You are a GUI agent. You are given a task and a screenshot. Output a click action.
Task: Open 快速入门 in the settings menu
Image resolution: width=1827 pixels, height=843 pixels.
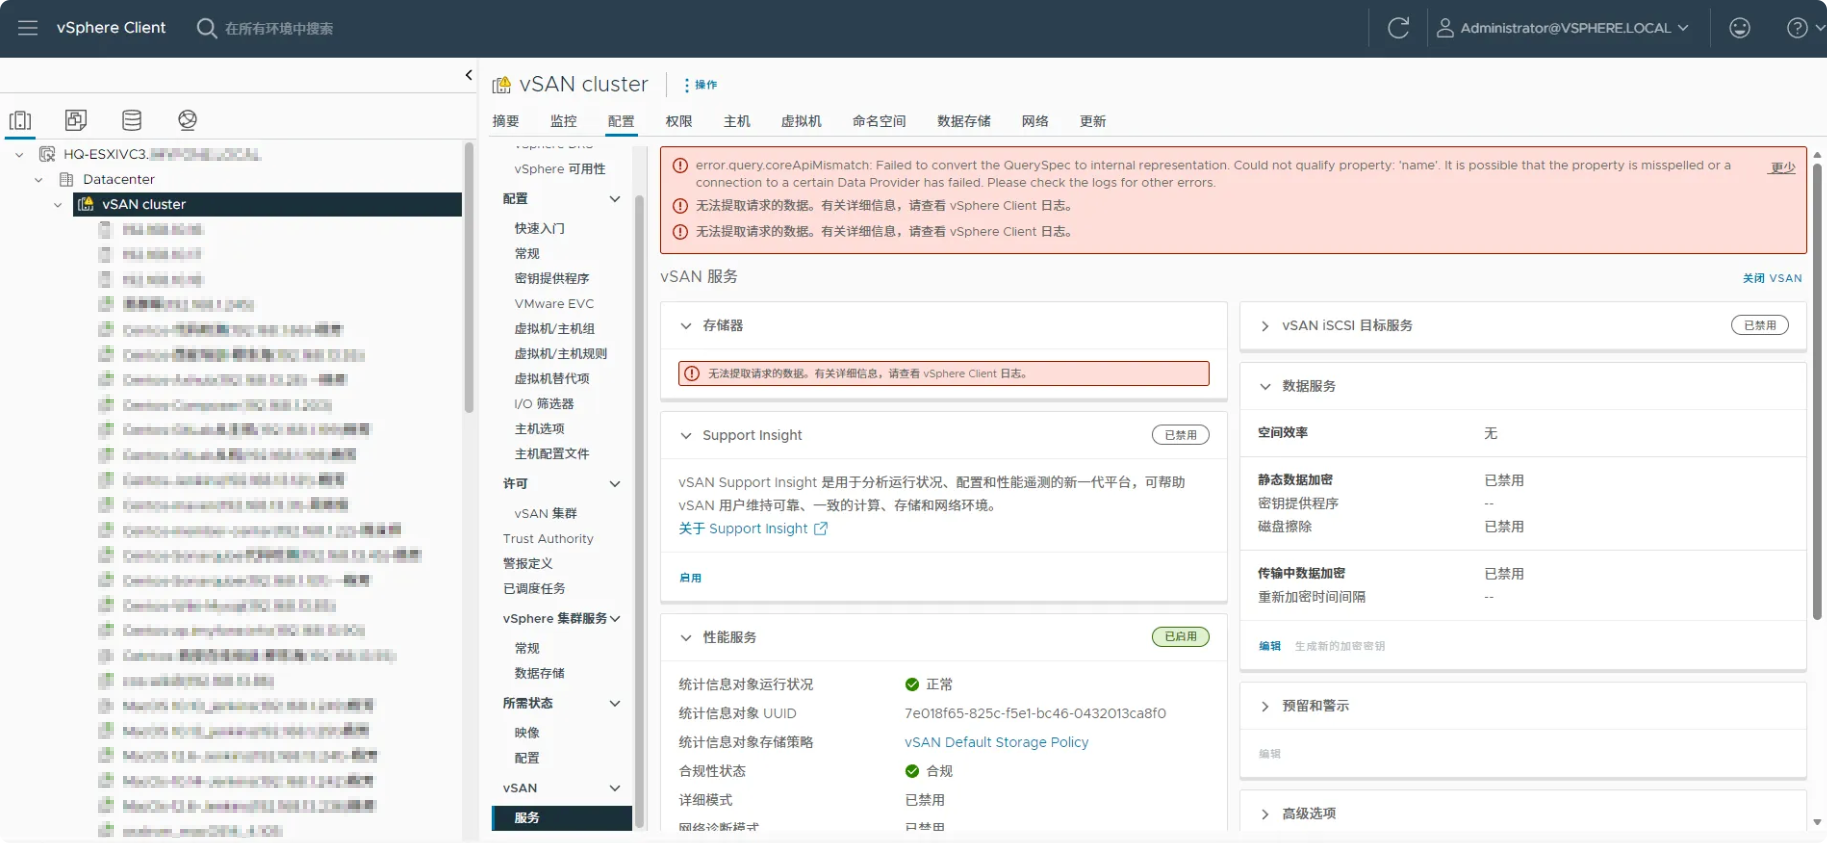click(x=540, y=228)
